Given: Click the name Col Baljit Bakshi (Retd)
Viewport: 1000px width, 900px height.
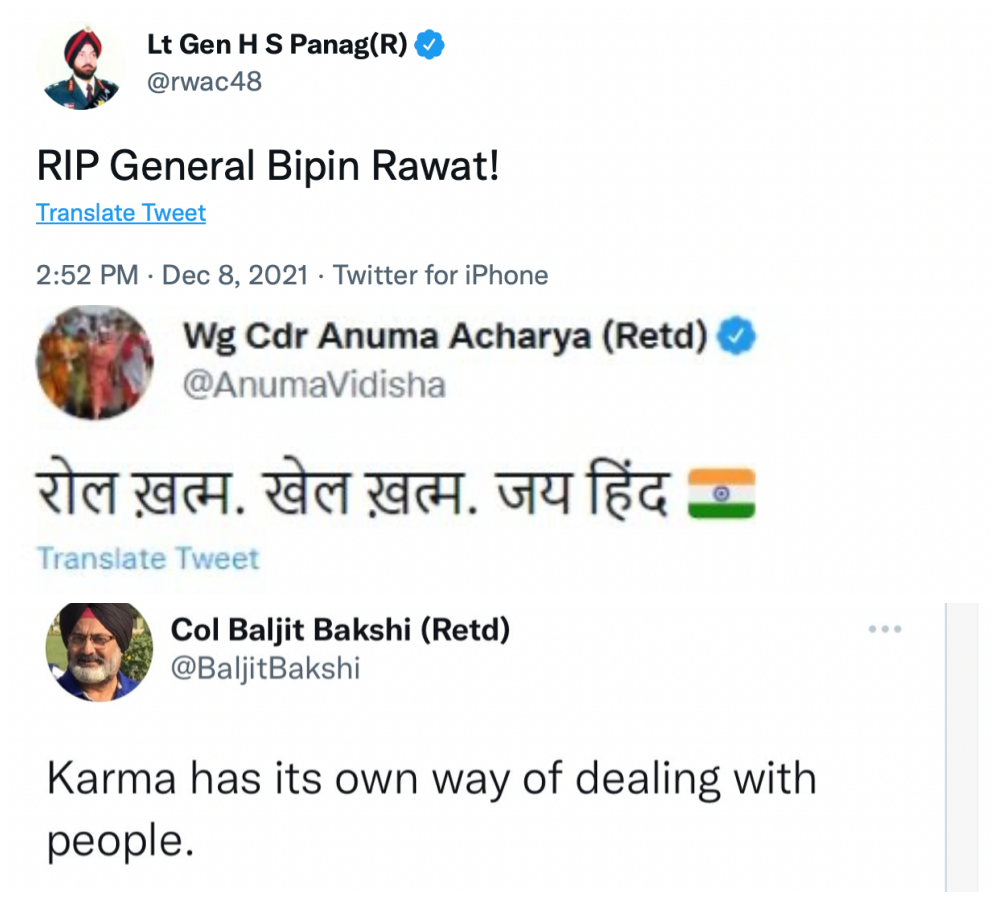Looking at the screenshot, I should [x=341, y=630].
